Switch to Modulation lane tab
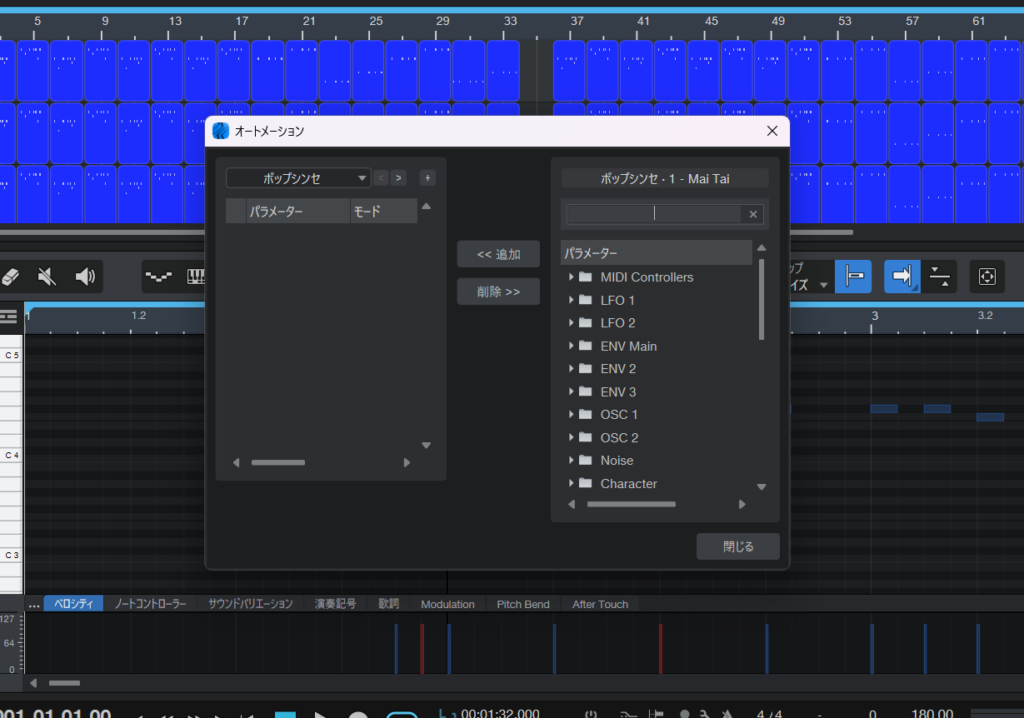This screenshot has height=718, width=1024. [x=447, y=604]
